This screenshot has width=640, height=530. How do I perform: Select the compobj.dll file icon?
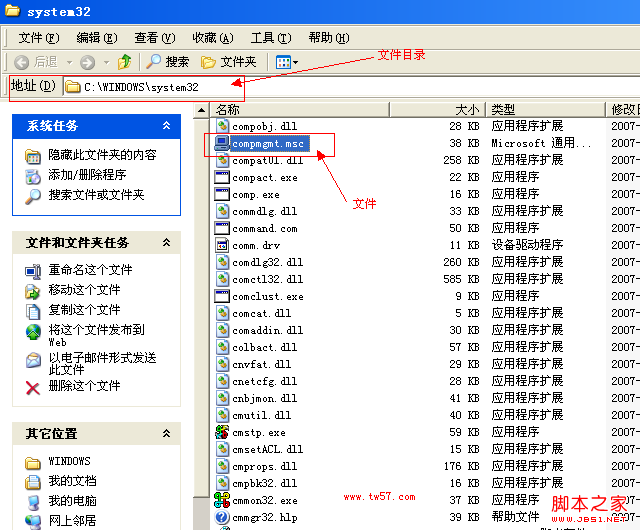[x=222, y=126]
